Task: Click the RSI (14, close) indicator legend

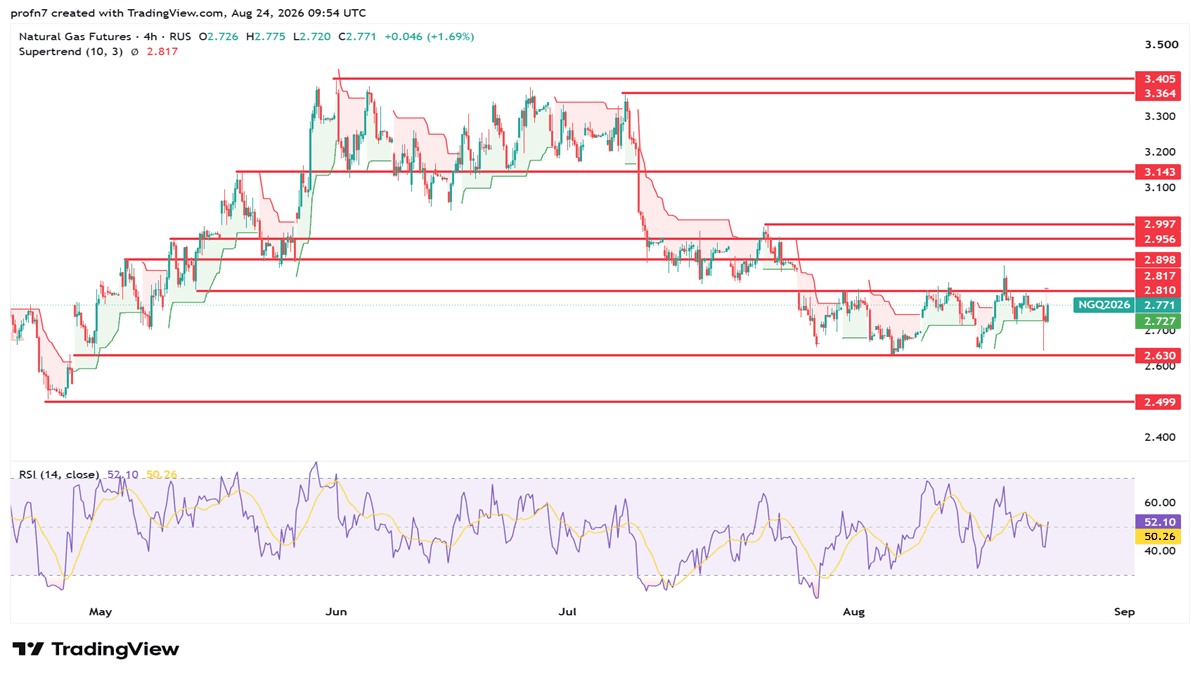Action: [x=59, y=474]
